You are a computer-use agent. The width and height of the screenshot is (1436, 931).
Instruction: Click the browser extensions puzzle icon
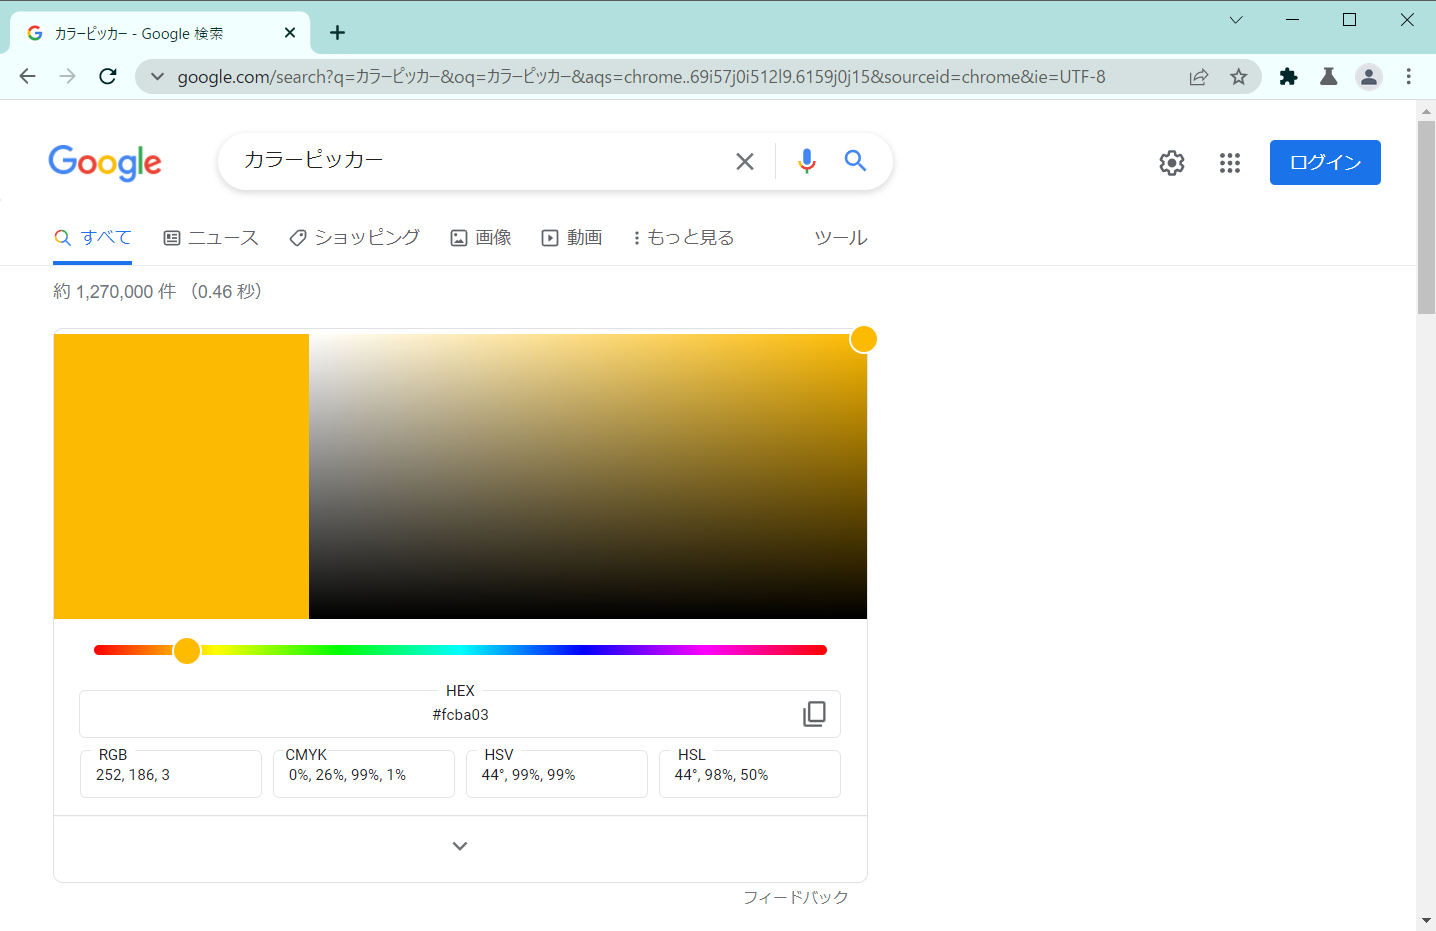1288,76
